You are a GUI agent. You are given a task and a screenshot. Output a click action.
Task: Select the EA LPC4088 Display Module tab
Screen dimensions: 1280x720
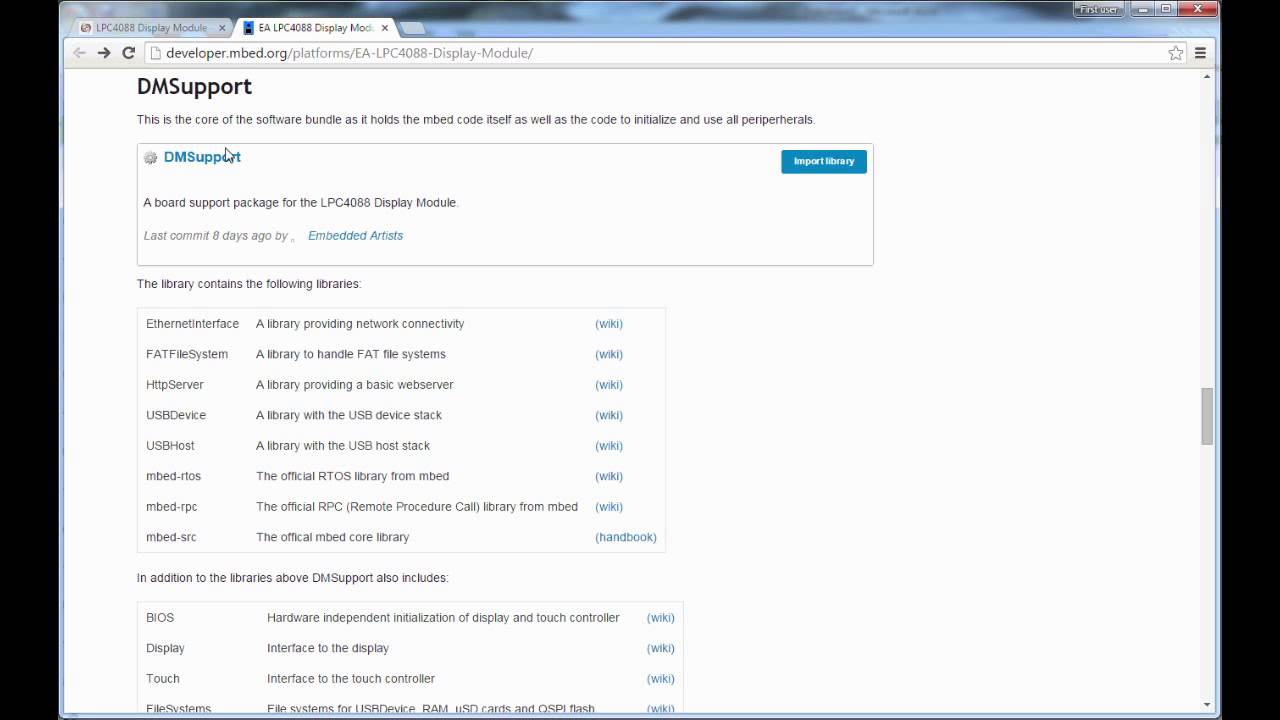(315, 28)
